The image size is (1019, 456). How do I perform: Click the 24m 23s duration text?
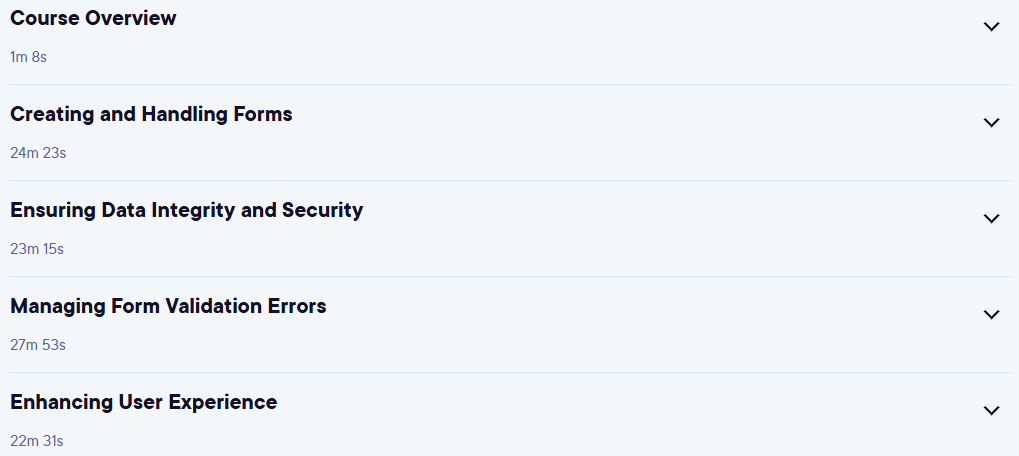38,153
